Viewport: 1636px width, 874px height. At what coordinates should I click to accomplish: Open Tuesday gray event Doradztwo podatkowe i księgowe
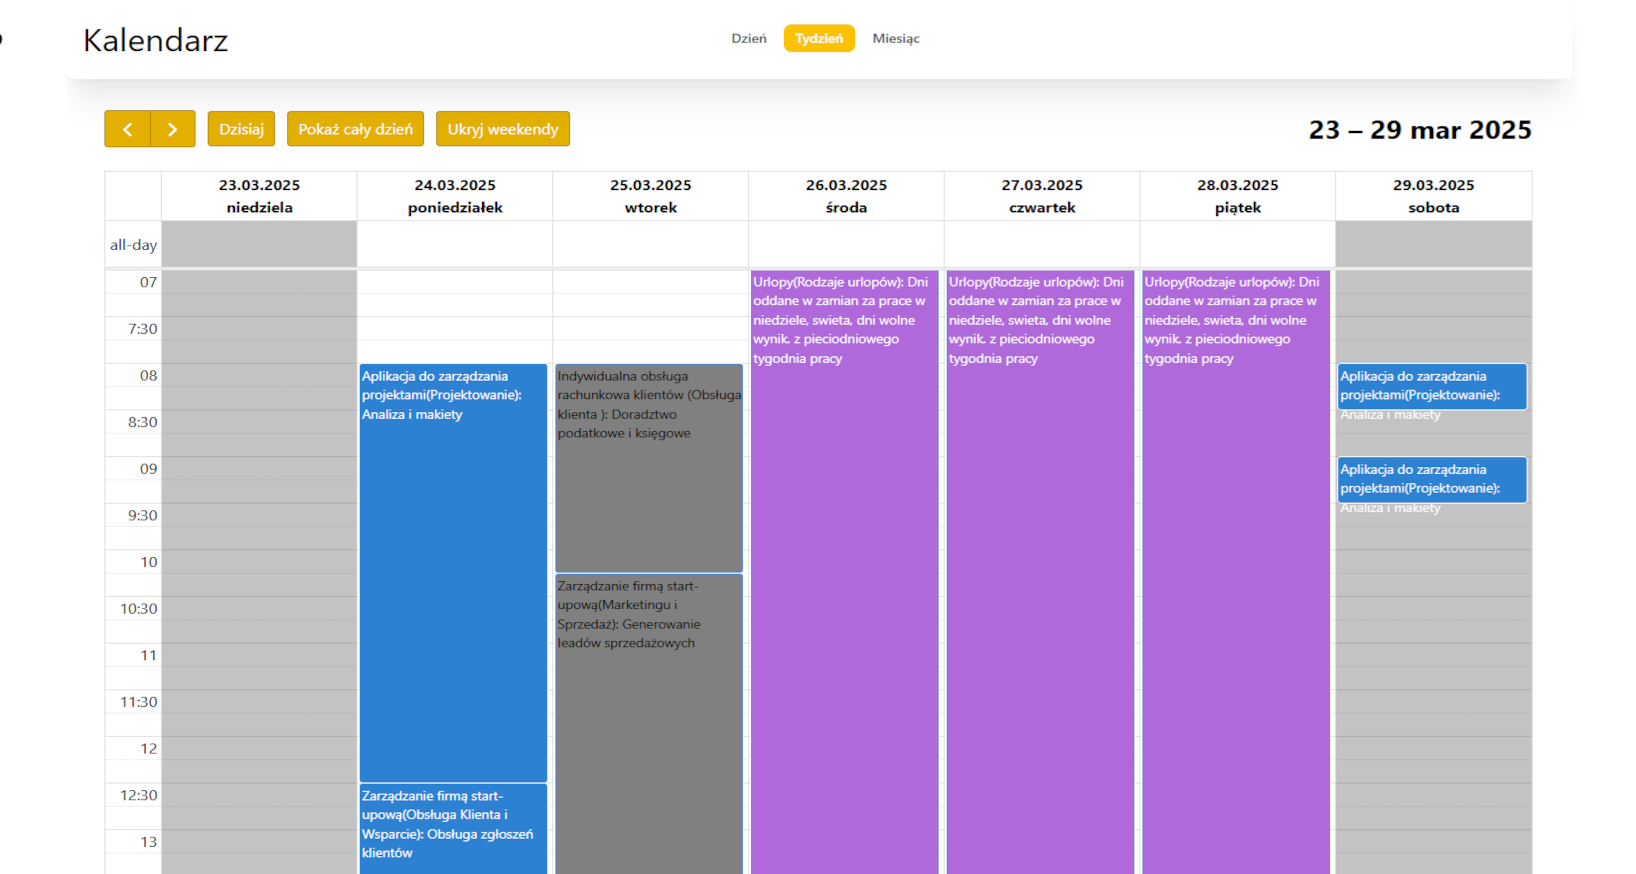pyautogui.click(x=649, y=468)
